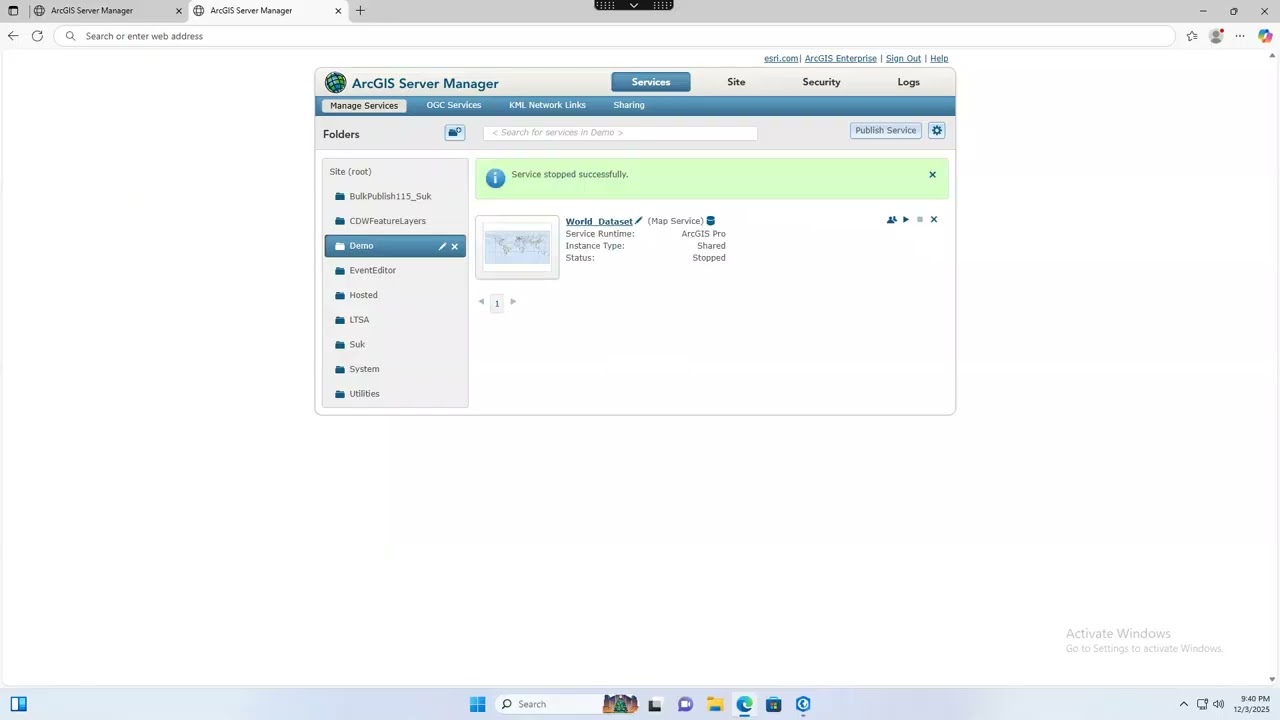Image resolution: width=1280 pixels, height=720 pixels.
Task: Click the info icon in the green notification
Action: 495,178
